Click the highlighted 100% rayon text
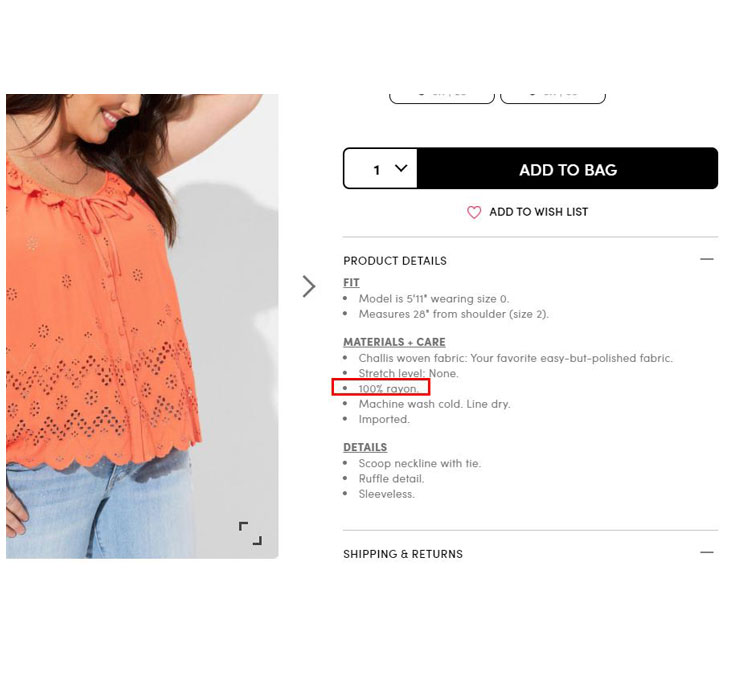750x679 pixels. 388,388
